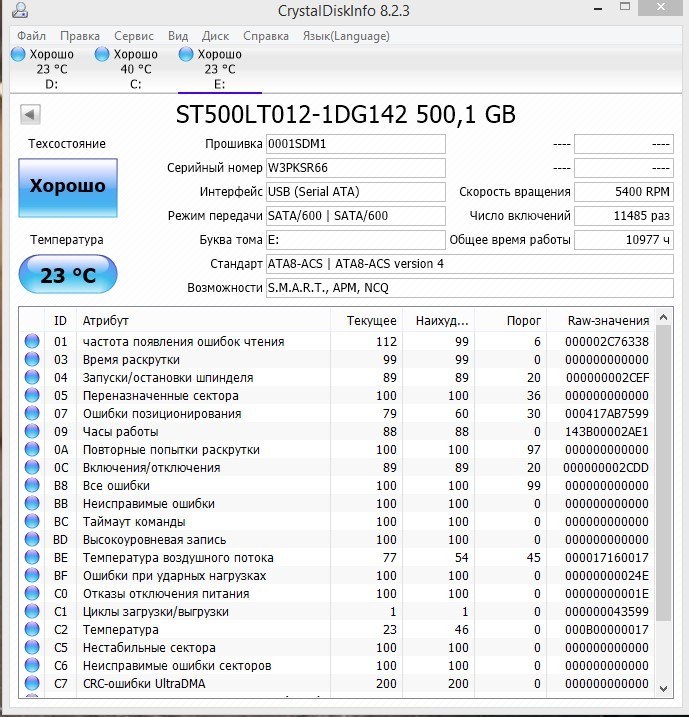Click status icon for Отказы отключения питания row
689x717 pixels.
click(x=32, y=593)
